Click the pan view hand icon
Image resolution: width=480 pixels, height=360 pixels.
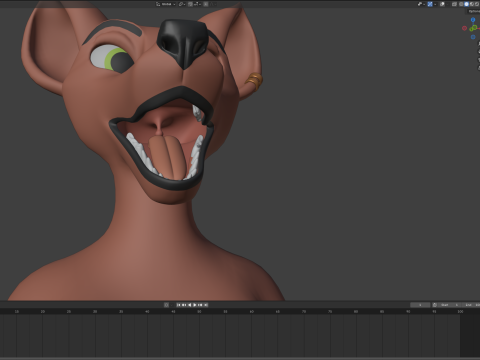tap(479, 52)
